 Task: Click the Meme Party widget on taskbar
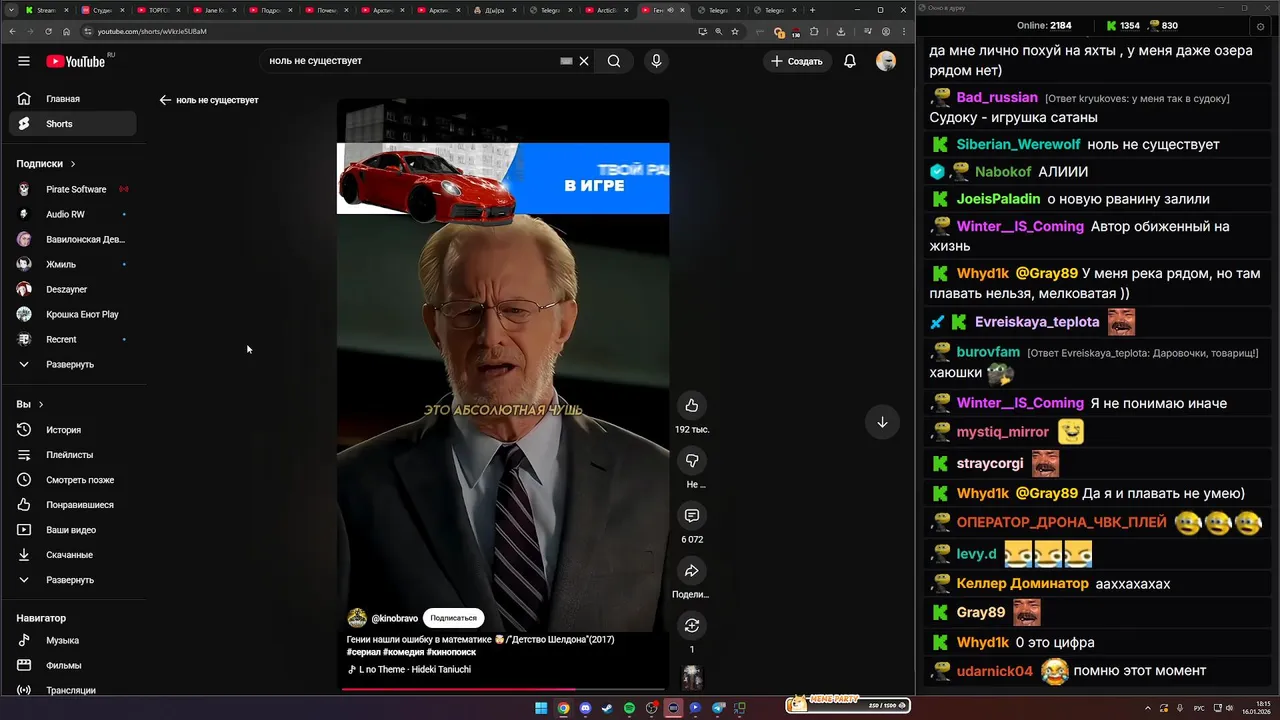tap(848, 705)
